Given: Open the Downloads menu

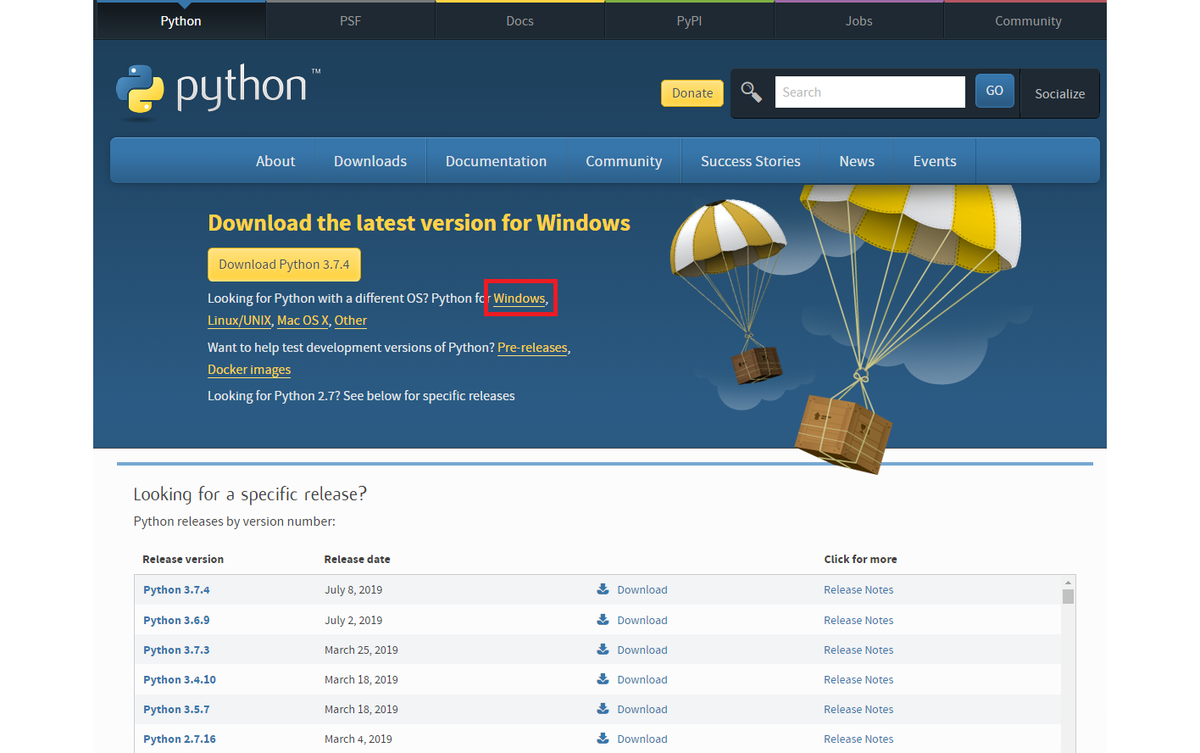Looking at the screenshot, I should (x=370, y=161).
